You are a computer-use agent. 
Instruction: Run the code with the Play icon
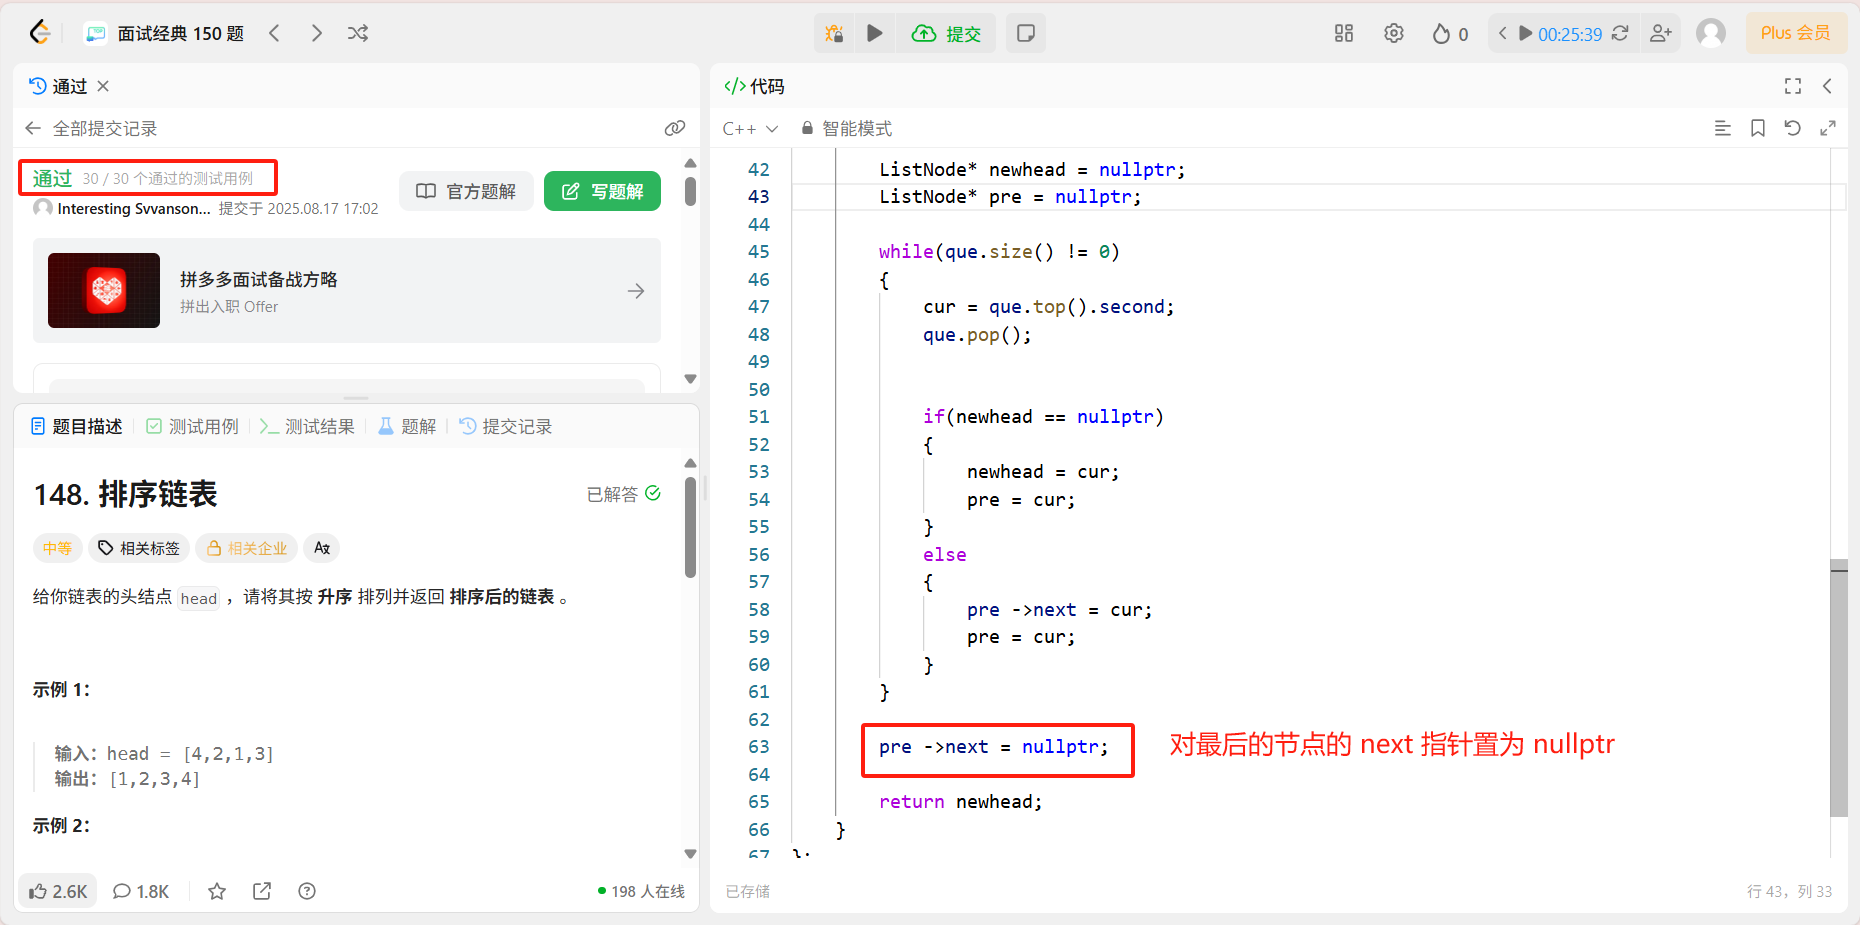click(x=874, y=32)
